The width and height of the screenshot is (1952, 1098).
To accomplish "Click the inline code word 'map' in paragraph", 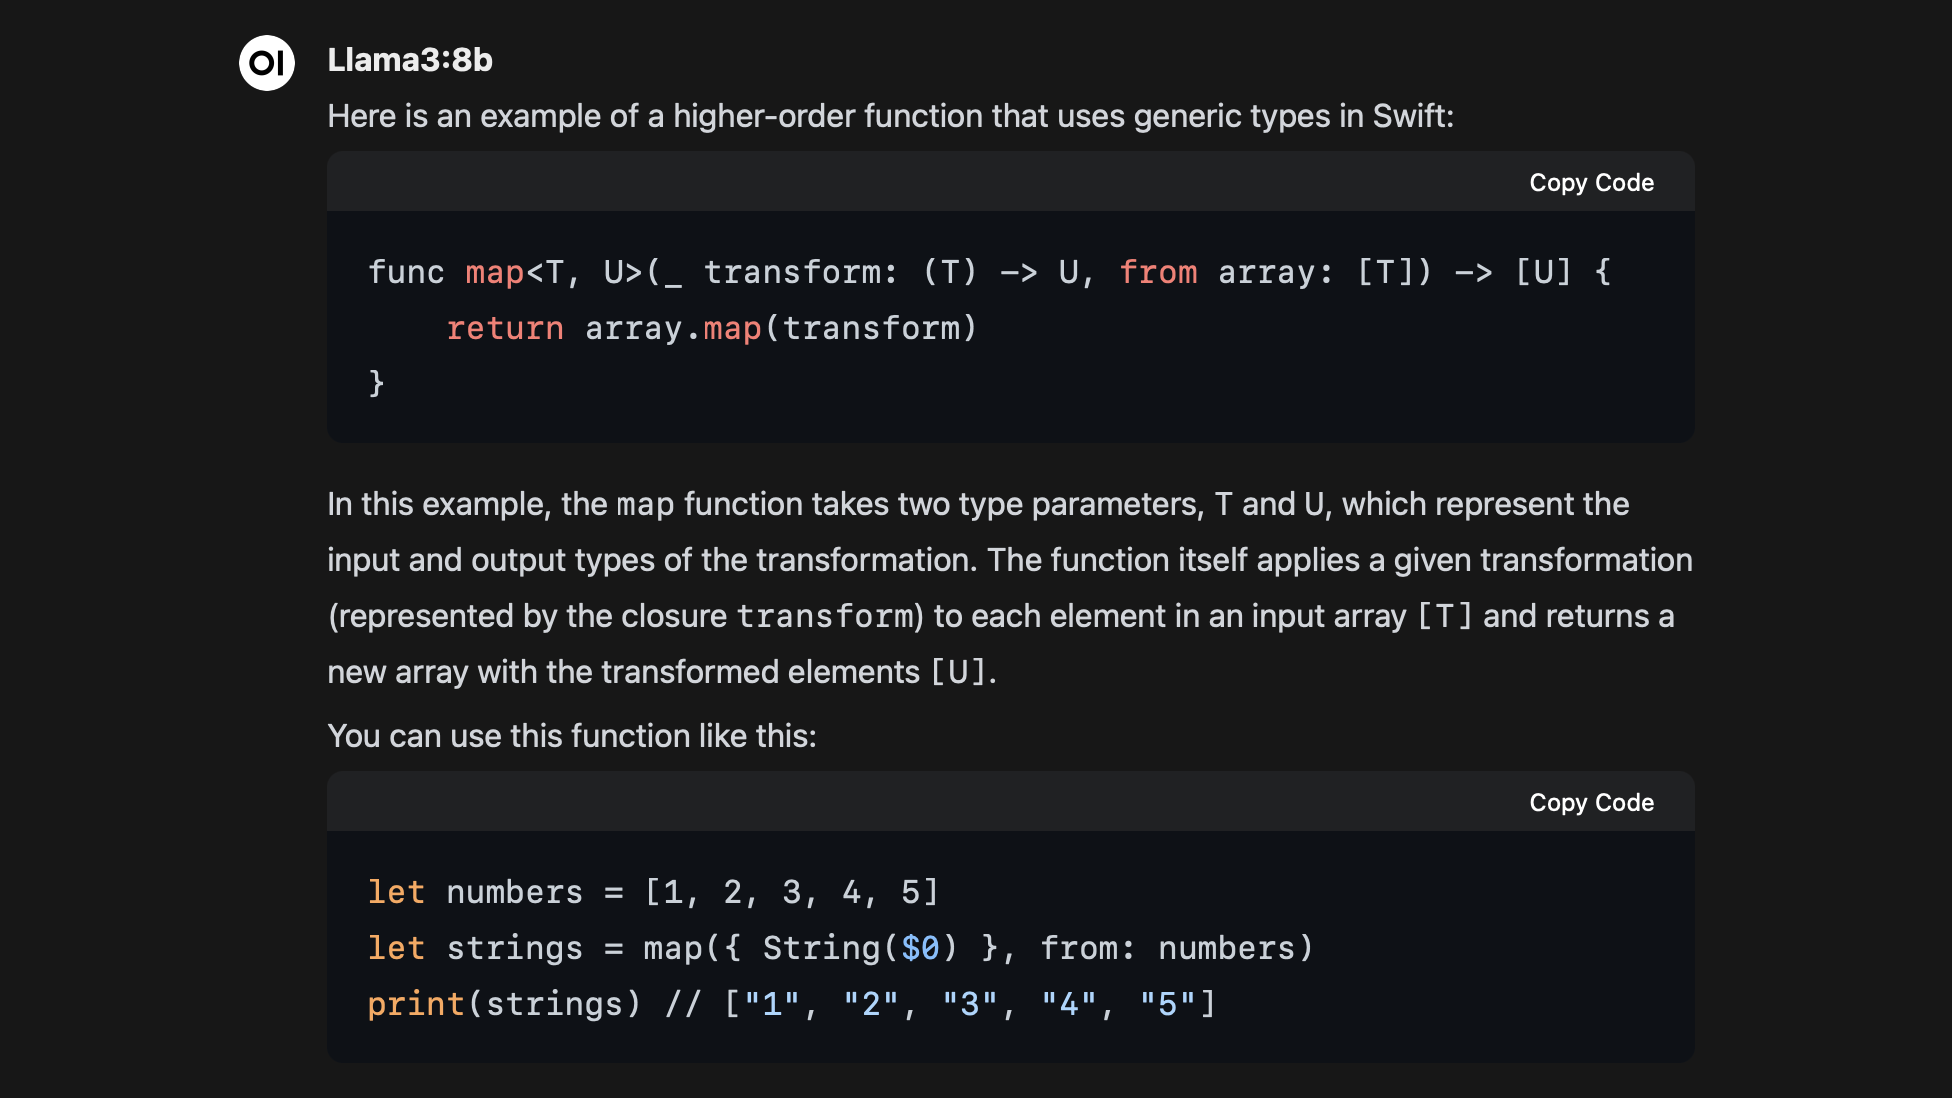I will click(x=645, y=505).
